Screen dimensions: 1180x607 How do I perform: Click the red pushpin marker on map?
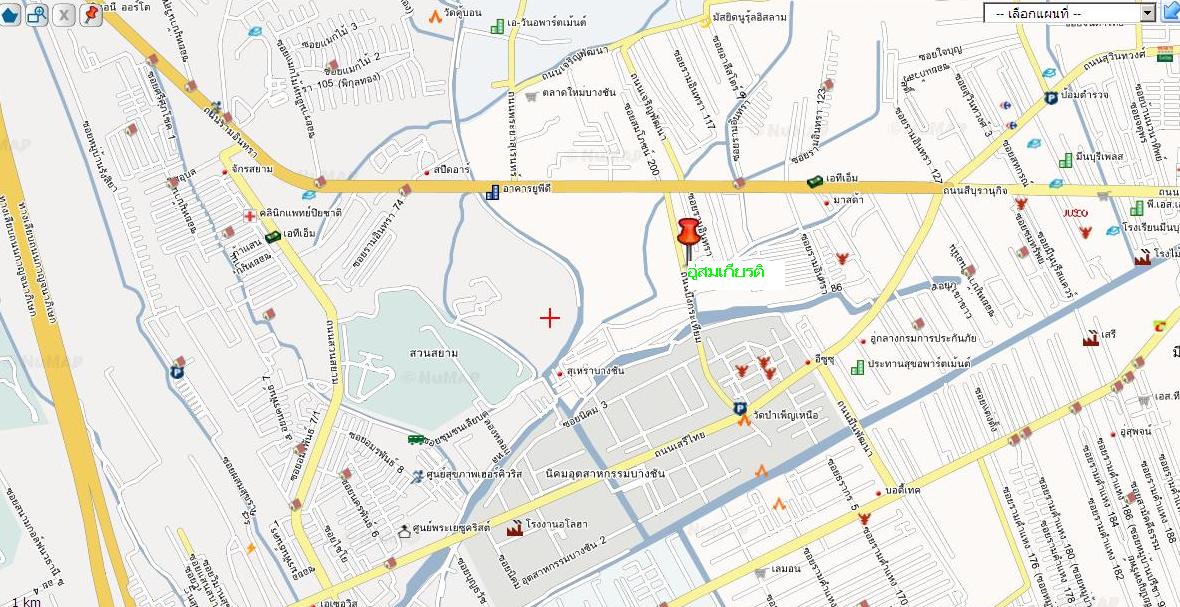point(688,239)
